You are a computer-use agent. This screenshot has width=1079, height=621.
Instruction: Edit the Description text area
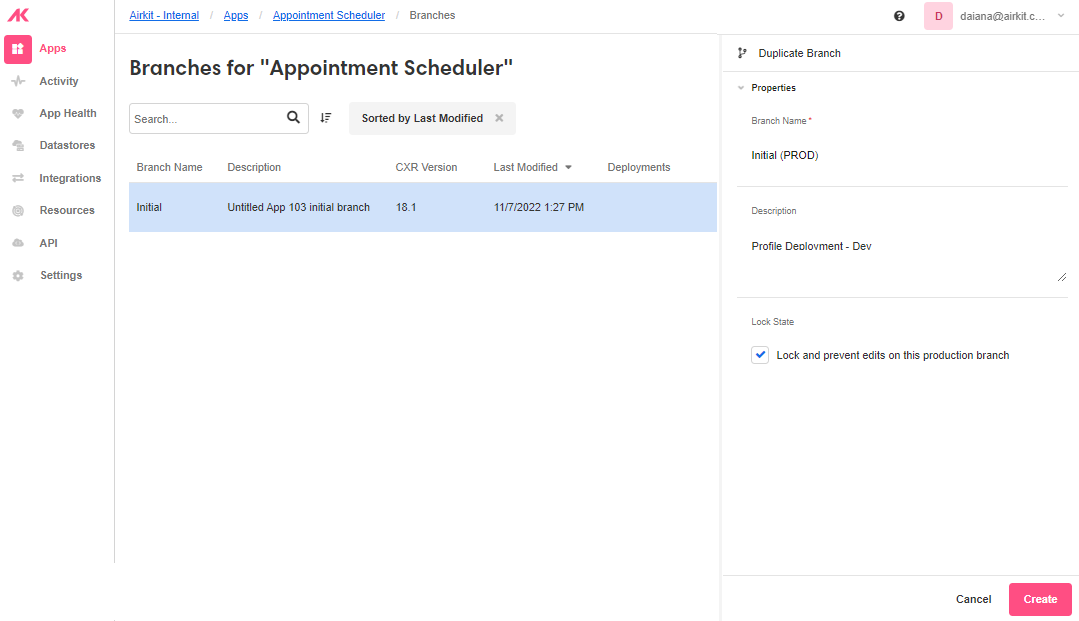[902, 256]
